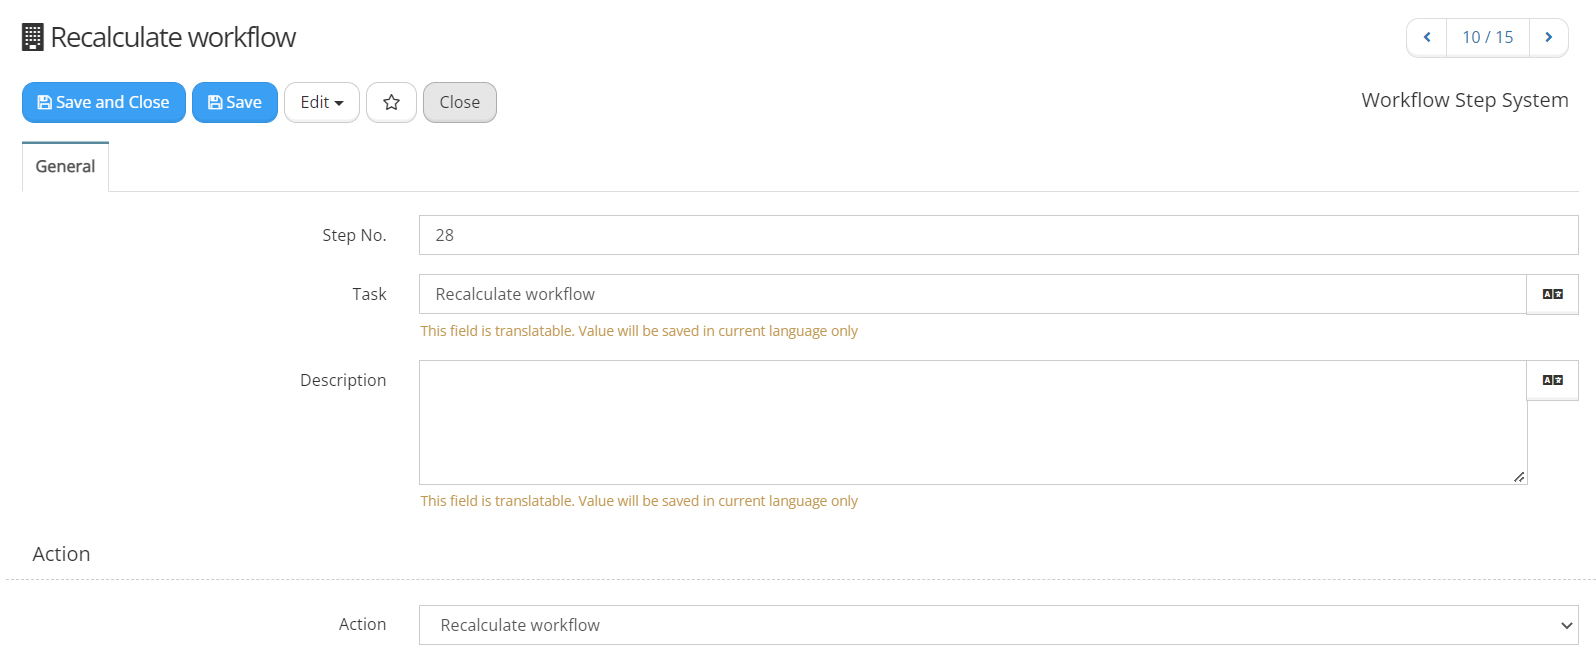The width and height of the screenshot is (1596, 653).
Task: Go to the previous record arrow
Action: tap(1427, 38)
